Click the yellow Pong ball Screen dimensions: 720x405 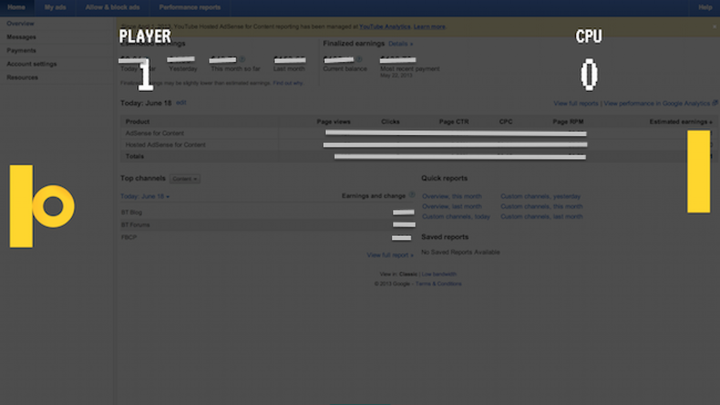click(x=52, y=206)
